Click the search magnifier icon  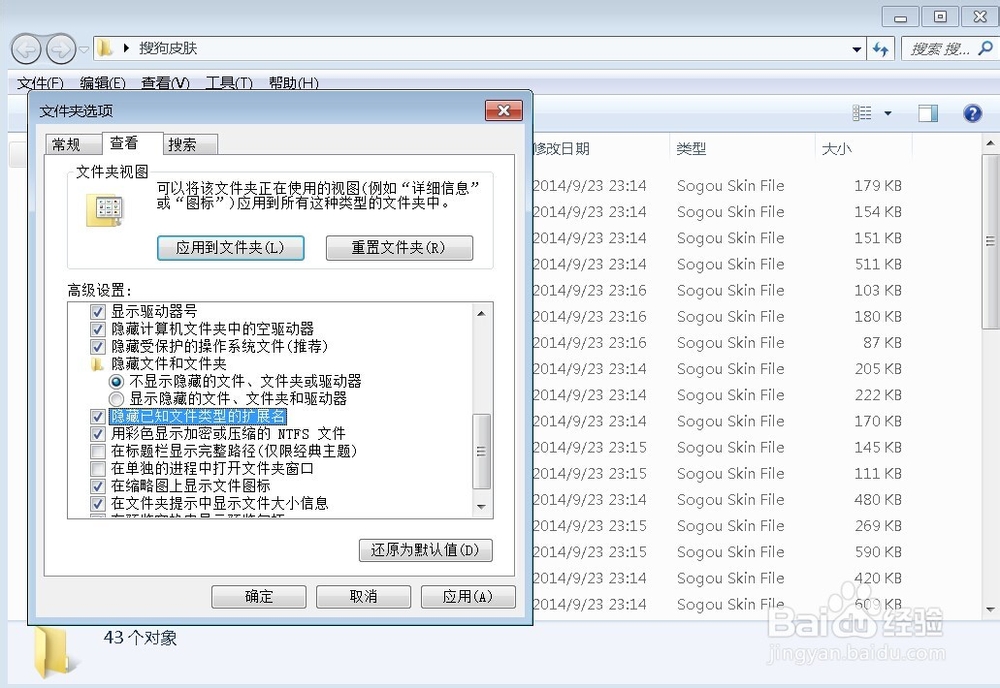point(985,48)
